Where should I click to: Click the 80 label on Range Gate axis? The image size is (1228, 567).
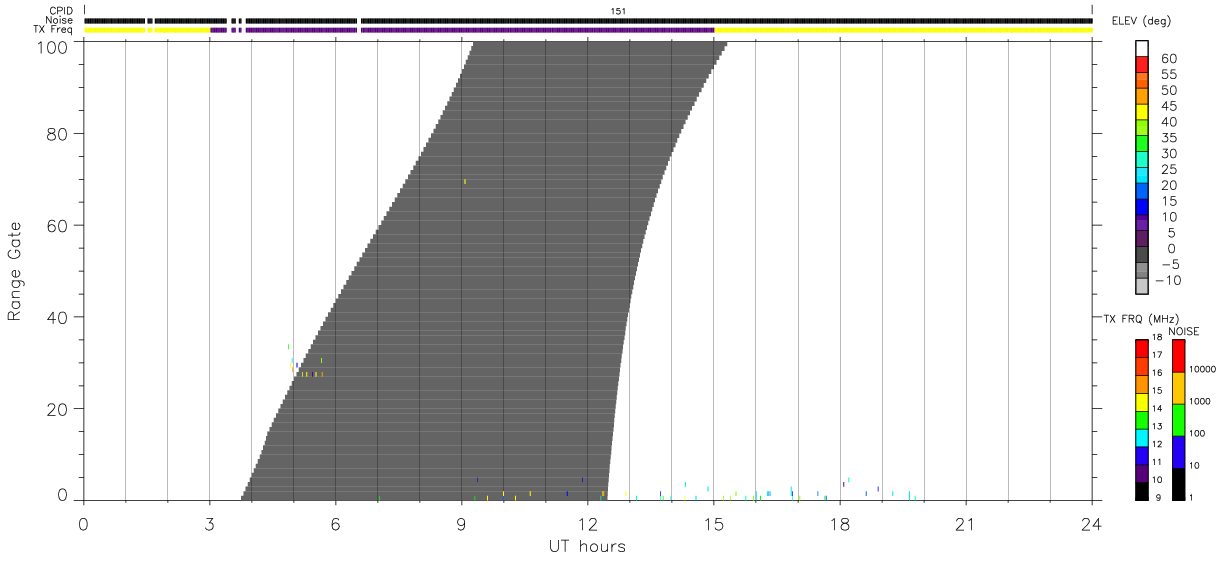pyautogui.click(x=56, y=134)
